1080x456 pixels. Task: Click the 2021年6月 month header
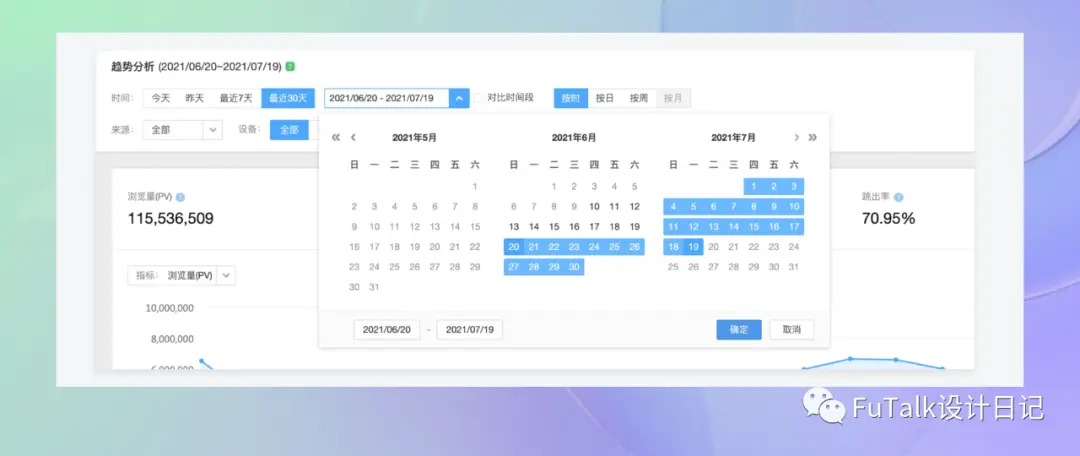click(x=574, y=138)
